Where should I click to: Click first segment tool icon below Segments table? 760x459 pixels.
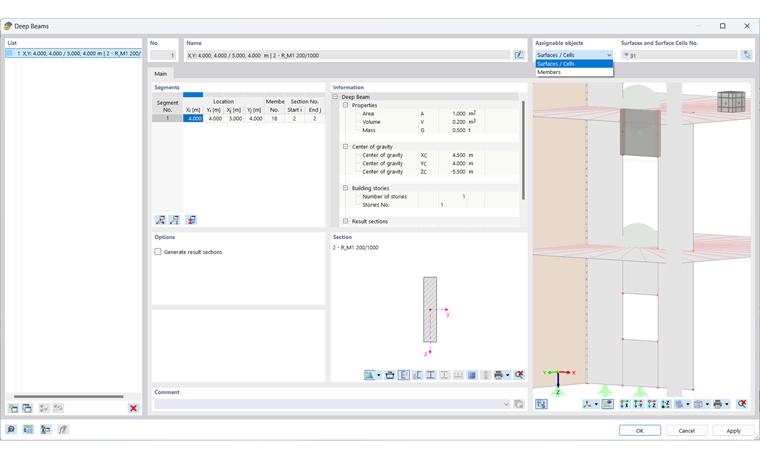160,220
